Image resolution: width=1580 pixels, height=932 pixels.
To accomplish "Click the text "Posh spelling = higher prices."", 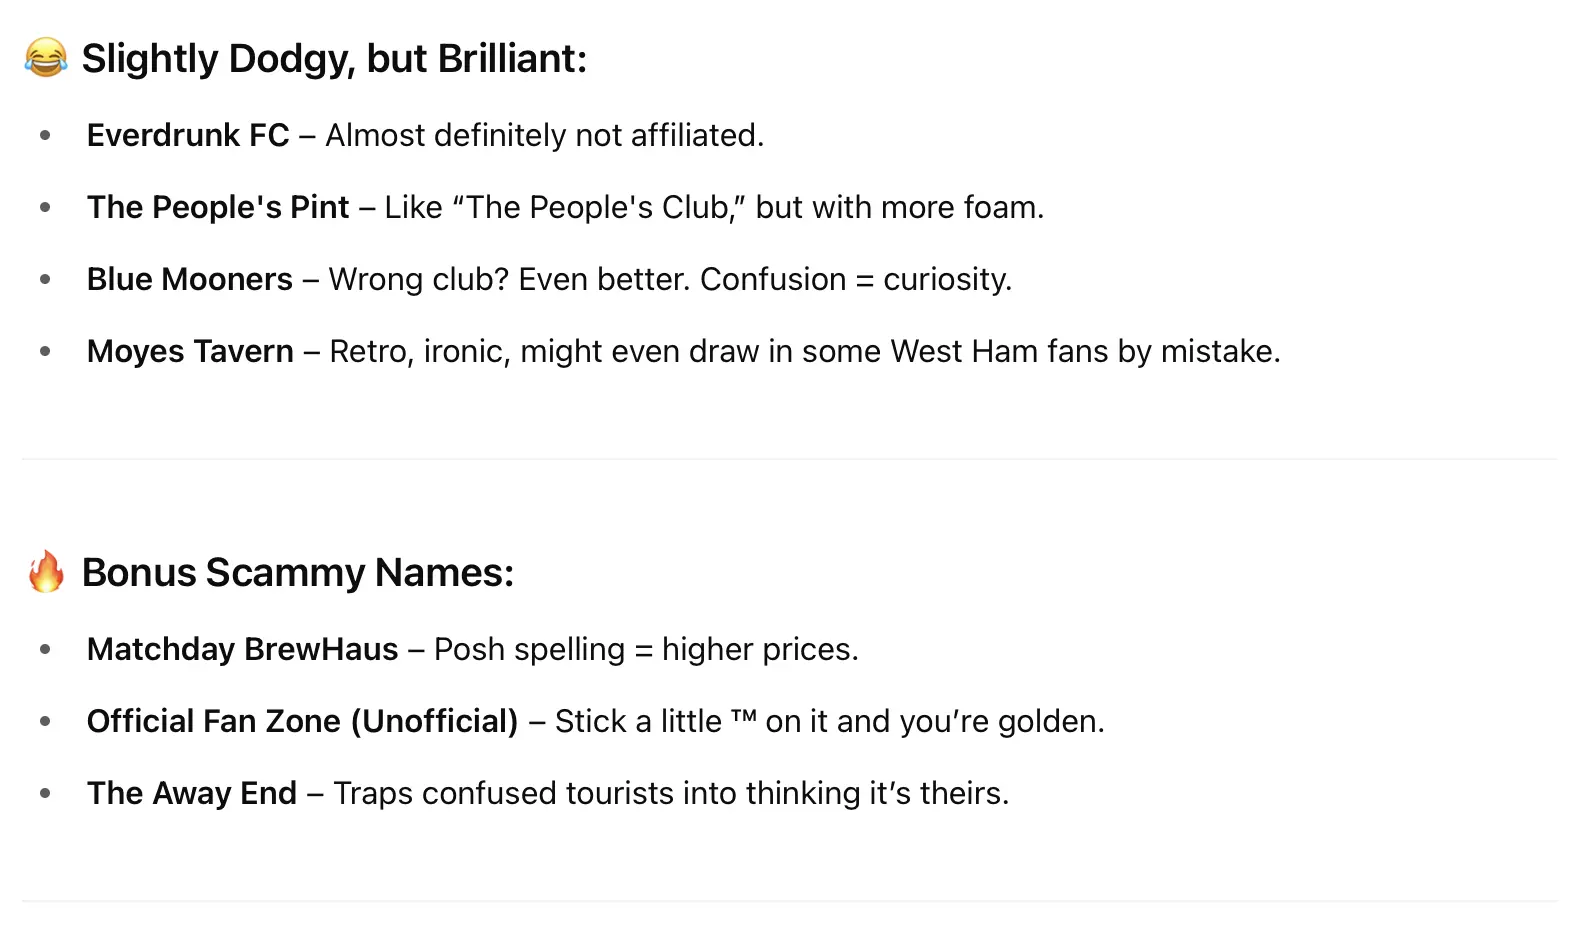I will tap(646, 649).
